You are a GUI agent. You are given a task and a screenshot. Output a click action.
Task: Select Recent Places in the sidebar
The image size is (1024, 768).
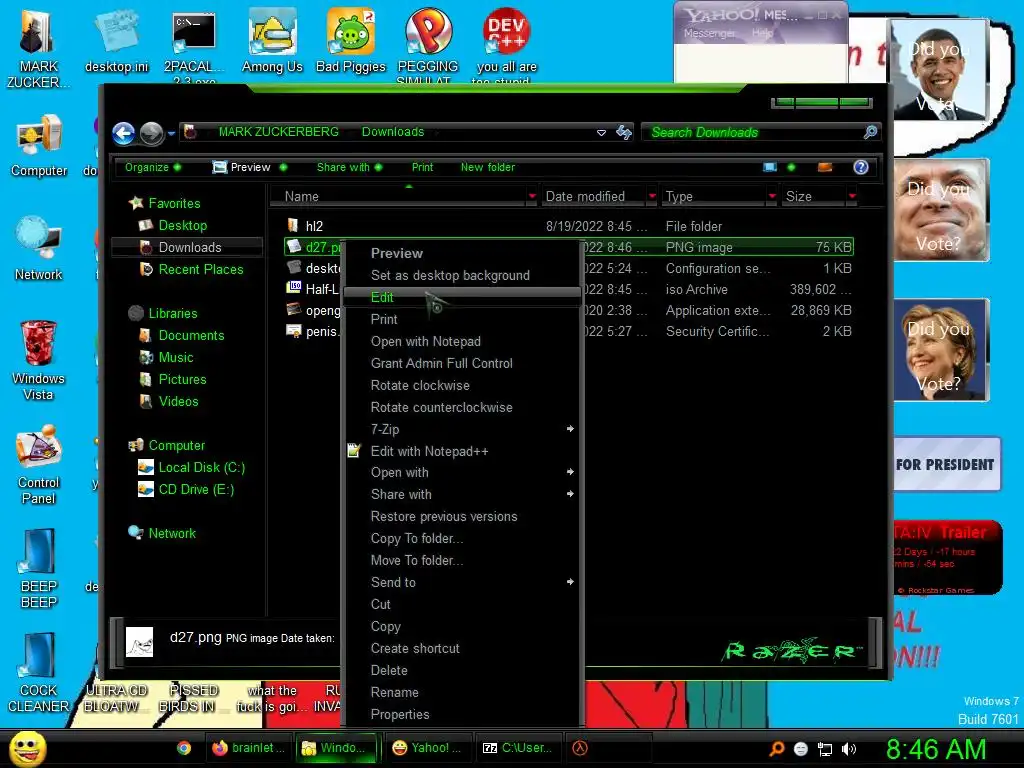tap(200, 269)
